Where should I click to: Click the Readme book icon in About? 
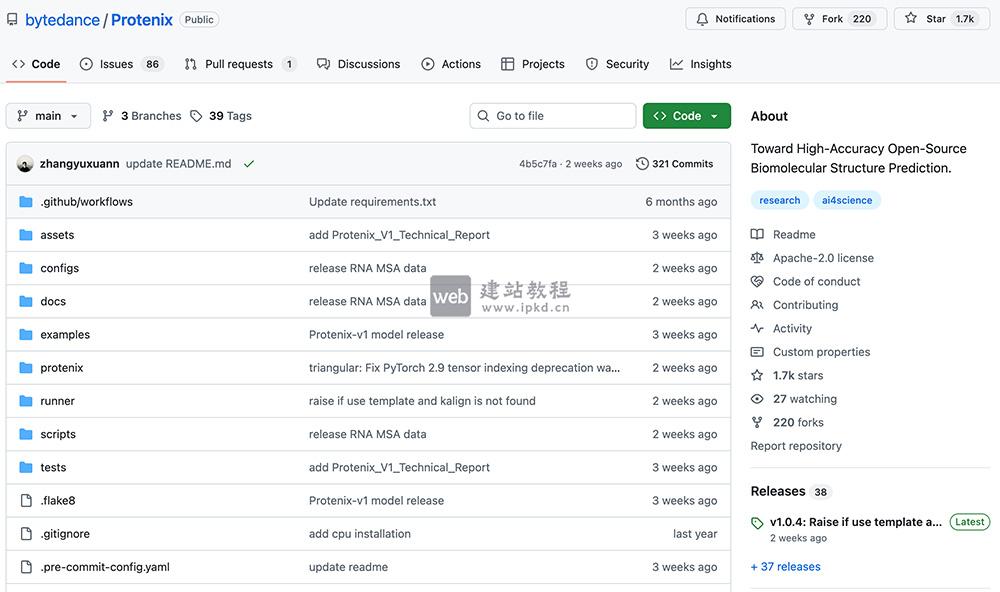[757, 234]
